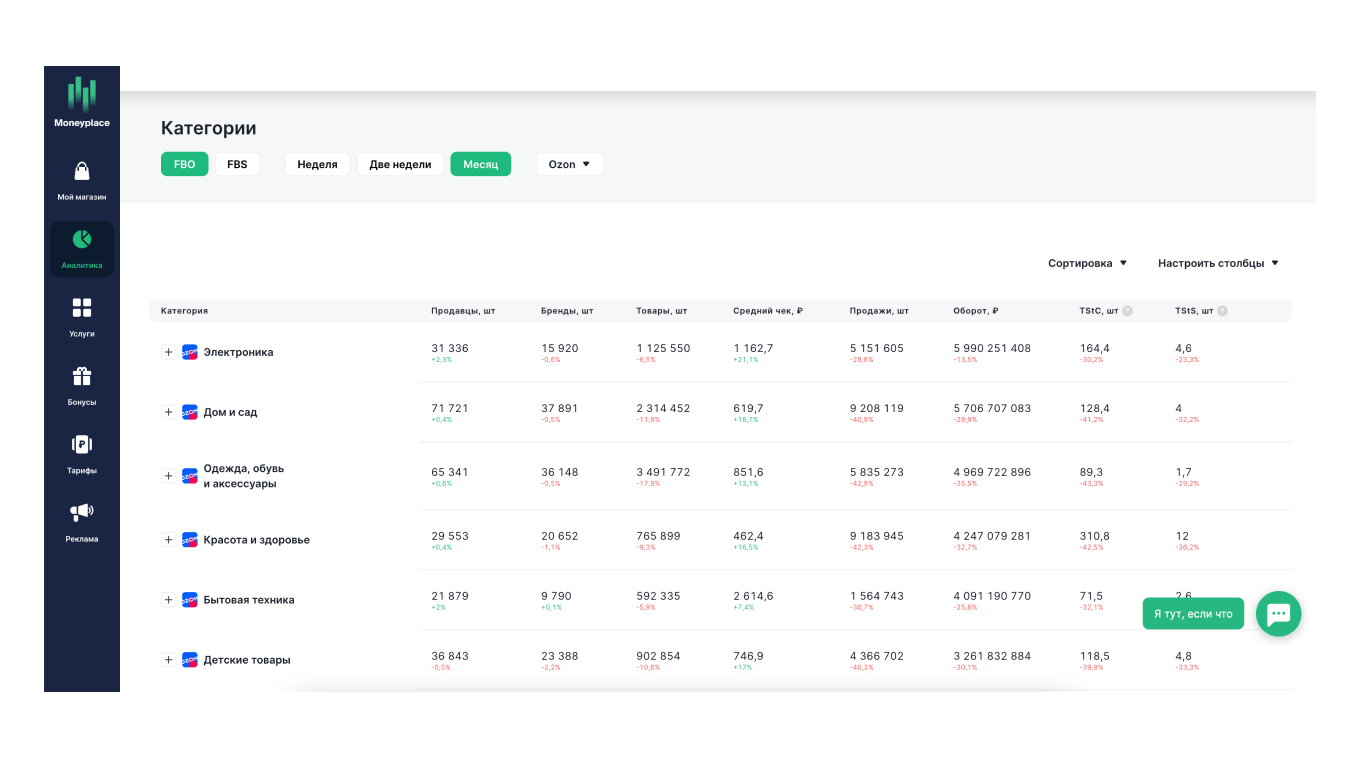Image resolution: width=1360 pixels, height=759 pixels.
Task: Open the chat bubble support icon
Action: pos(1278,614)
